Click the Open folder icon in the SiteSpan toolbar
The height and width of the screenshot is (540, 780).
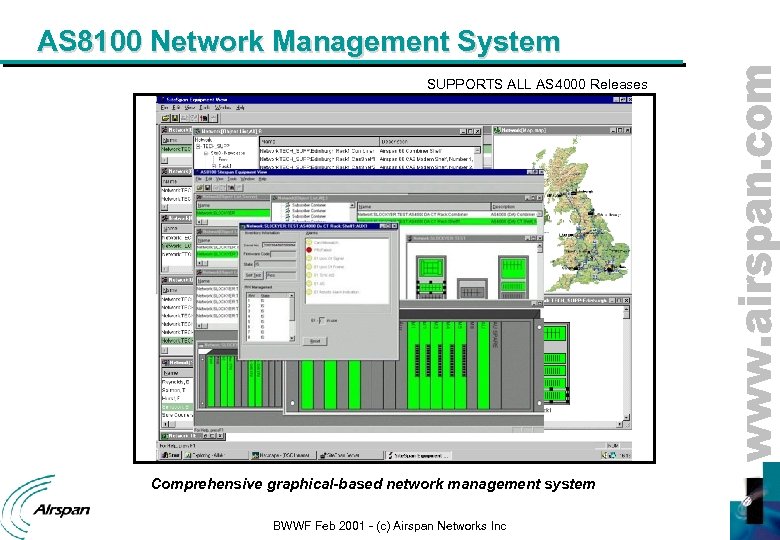(x=166, y=118)
